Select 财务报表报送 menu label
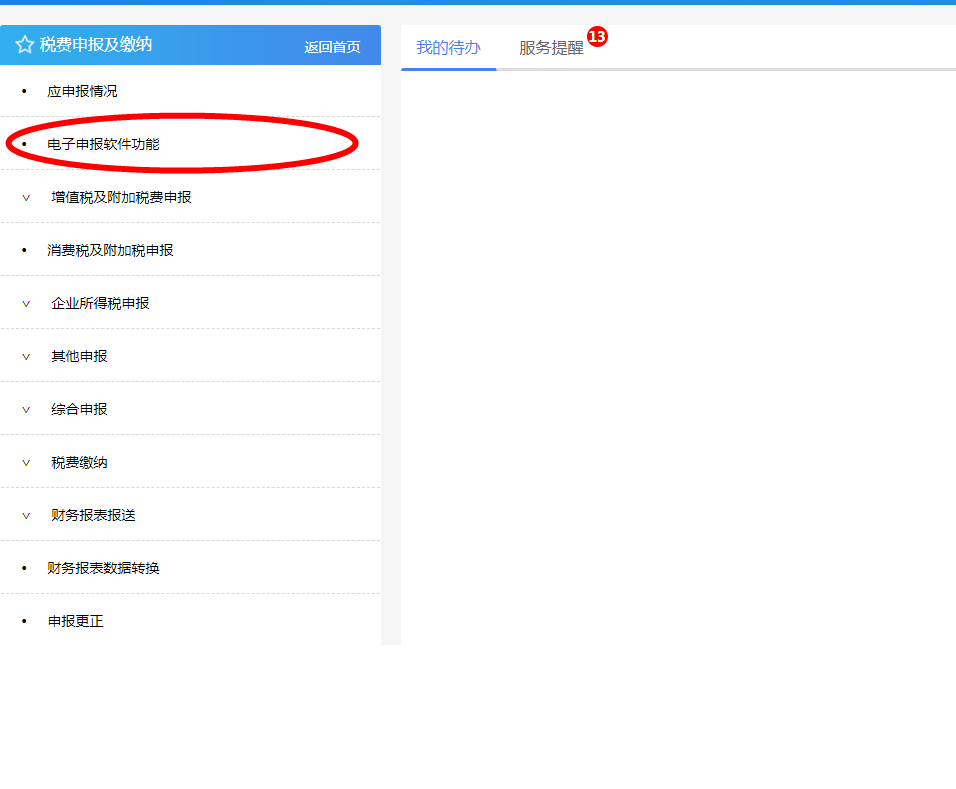 coord(93,515)
